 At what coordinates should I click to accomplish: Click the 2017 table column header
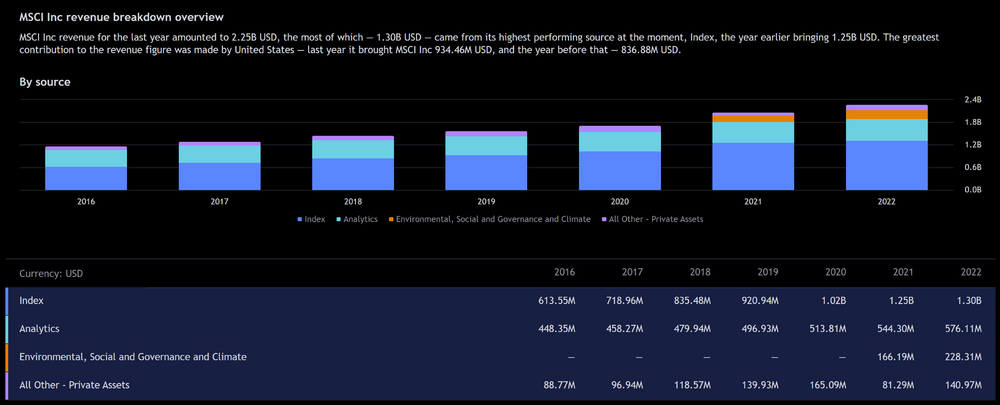coord(633,272)
